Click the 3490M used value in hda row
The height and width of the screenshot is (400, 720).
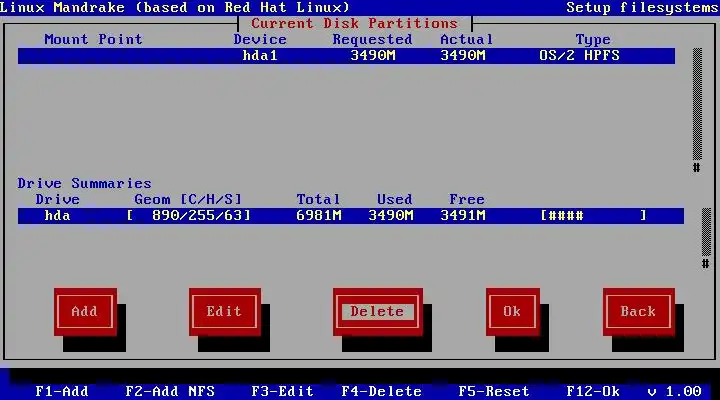point(391,216)
